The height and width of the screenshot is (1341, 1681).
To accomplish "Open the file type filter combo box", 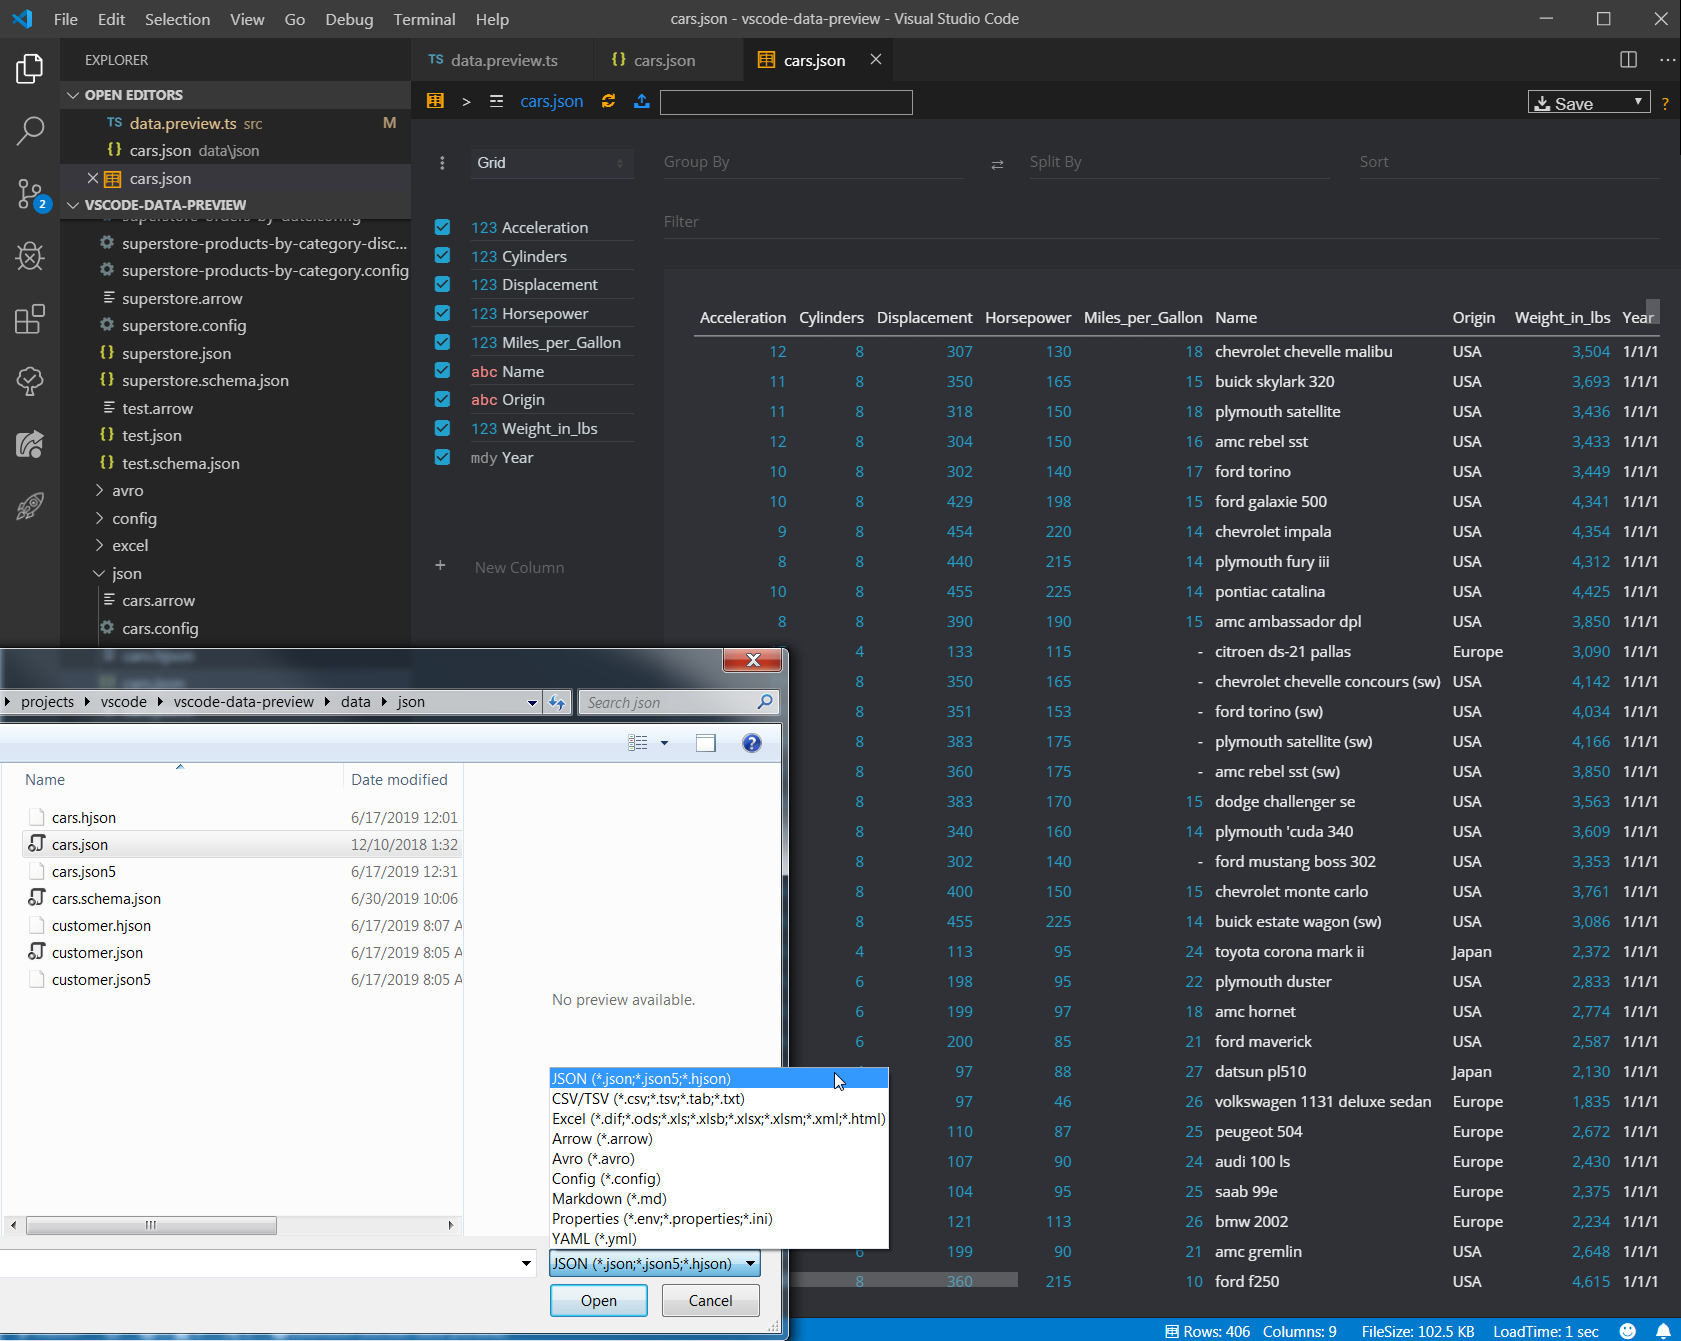I will (655, 1264).
